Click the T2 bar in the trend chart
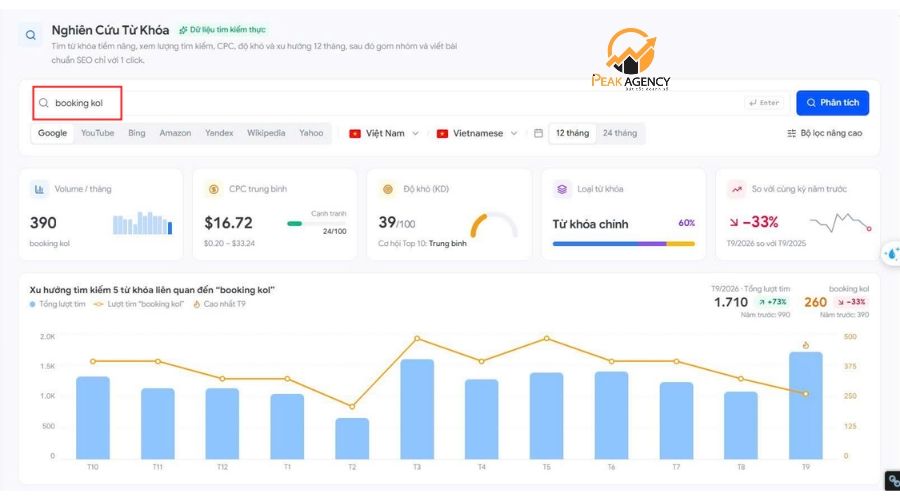Screen dimensions: 900x500 [352, 439]
